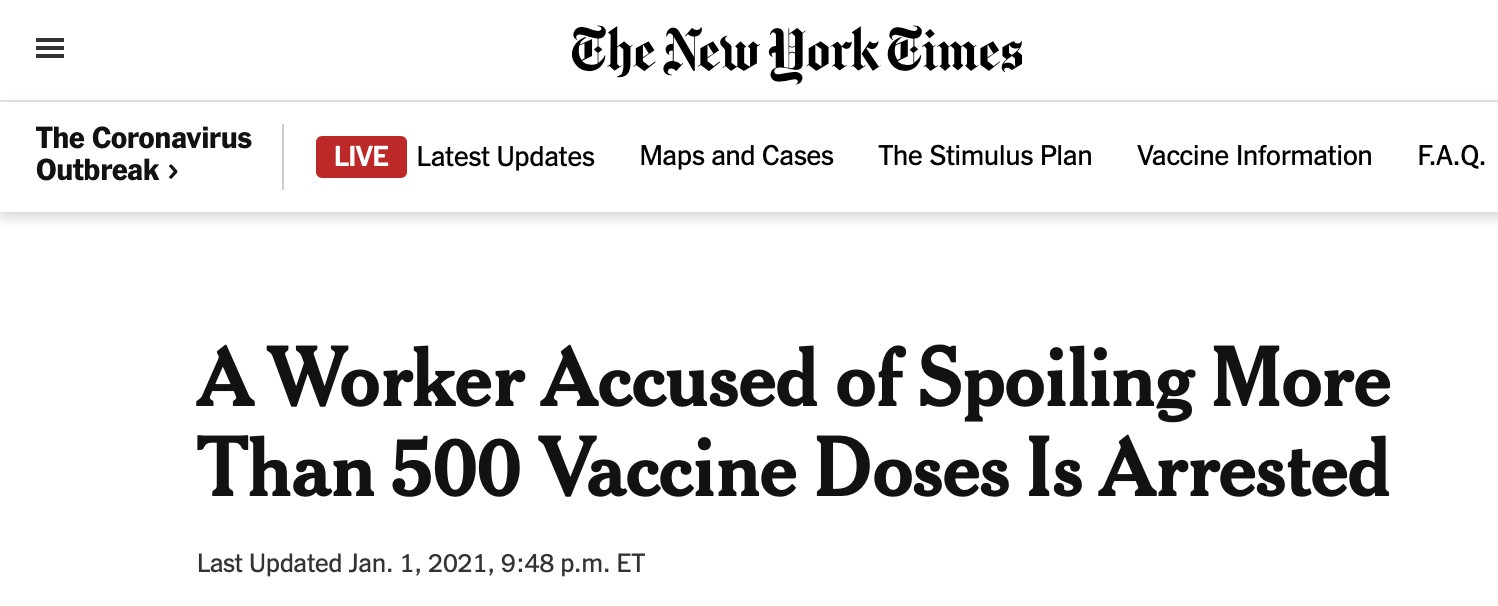Click the article headline
Image resolution: width=1498 pixels, height=606 pixels.
pyautogui.click(x=793, y=424)
